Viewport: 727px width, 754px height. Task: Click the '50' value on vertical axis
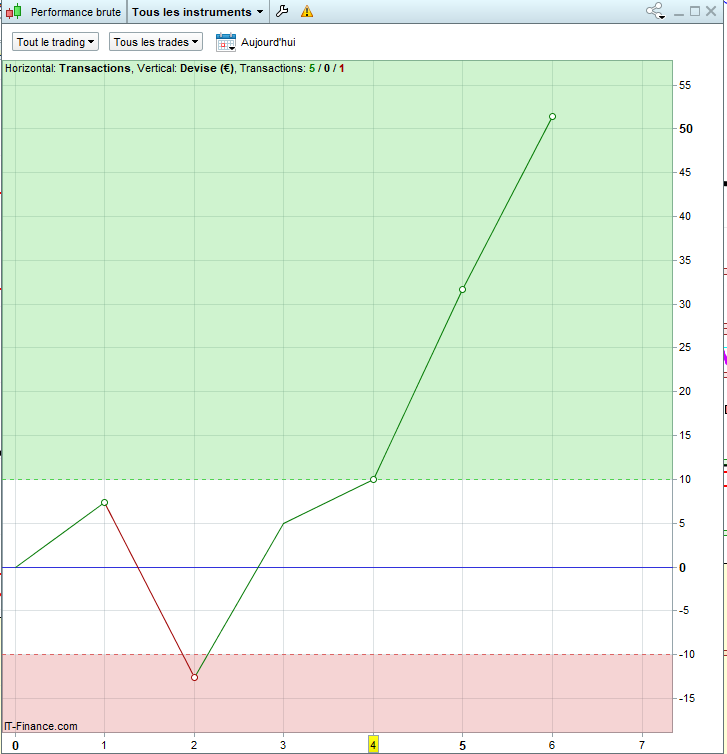(x=686, y=129)
